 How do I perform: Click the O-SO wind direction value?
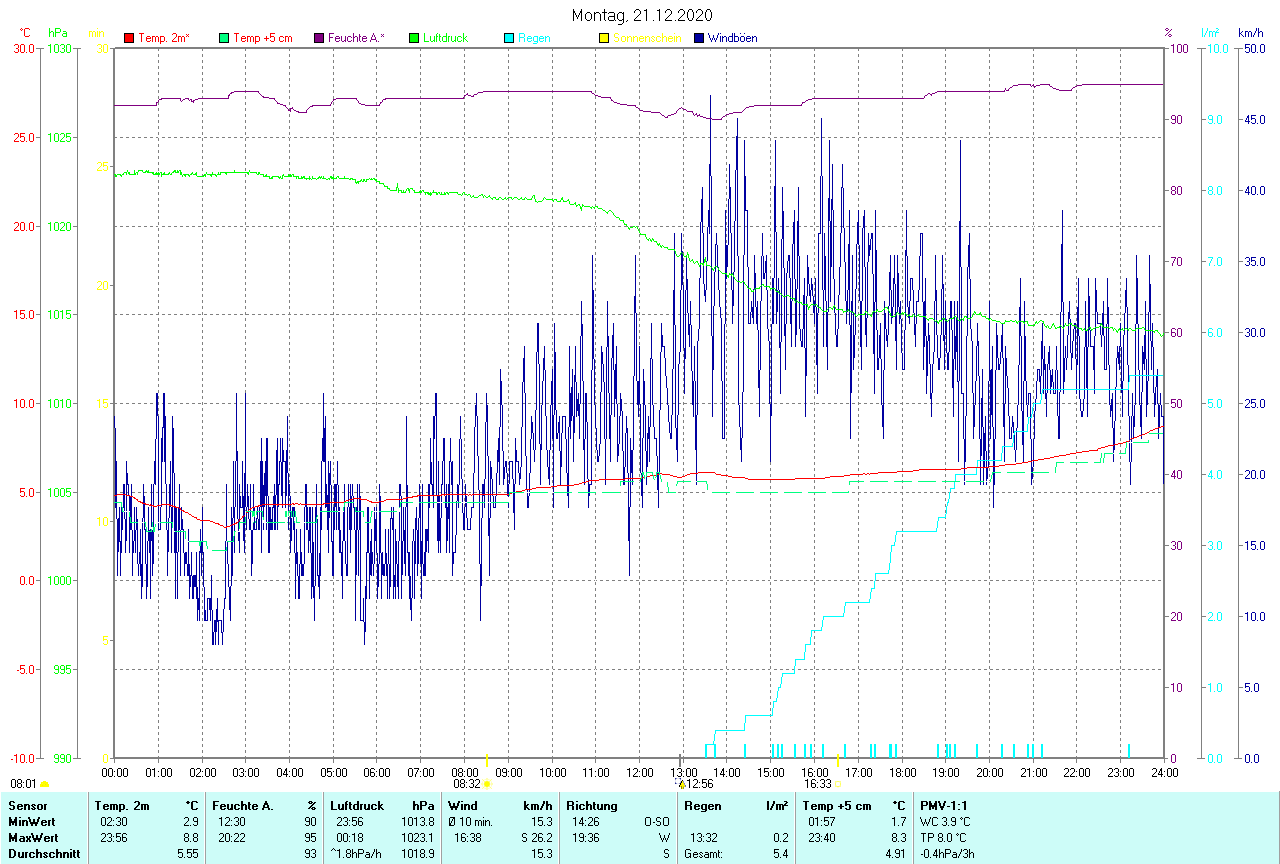coord(655,821)
